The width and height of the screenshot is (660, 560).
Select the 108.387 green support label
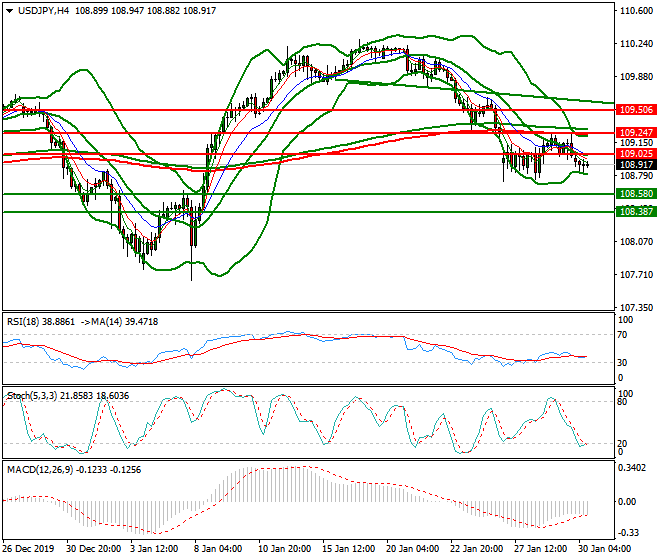636,211
